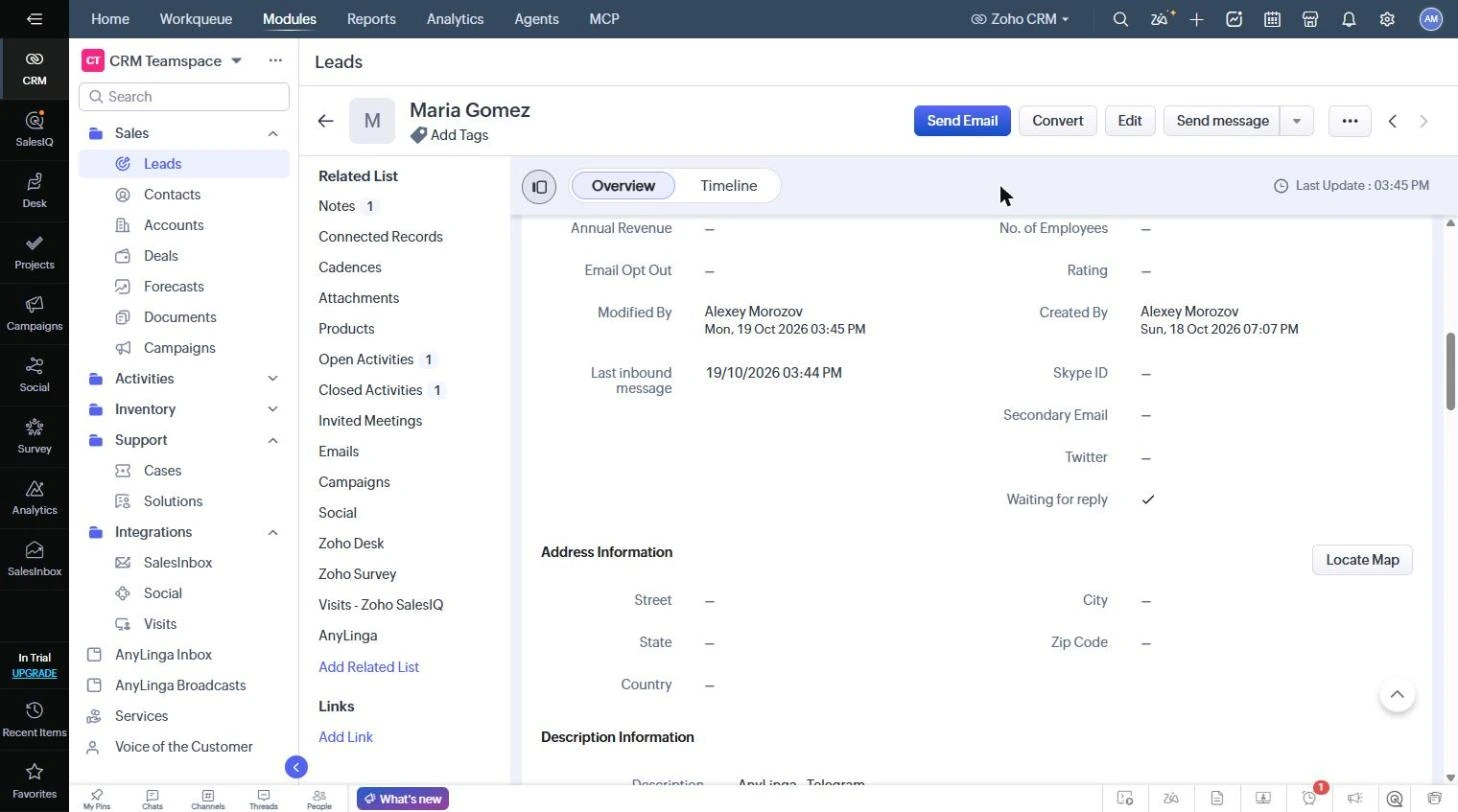Switch to the Timeline tab
This screenshot has height=812, width=1458.
pos(728,186)
